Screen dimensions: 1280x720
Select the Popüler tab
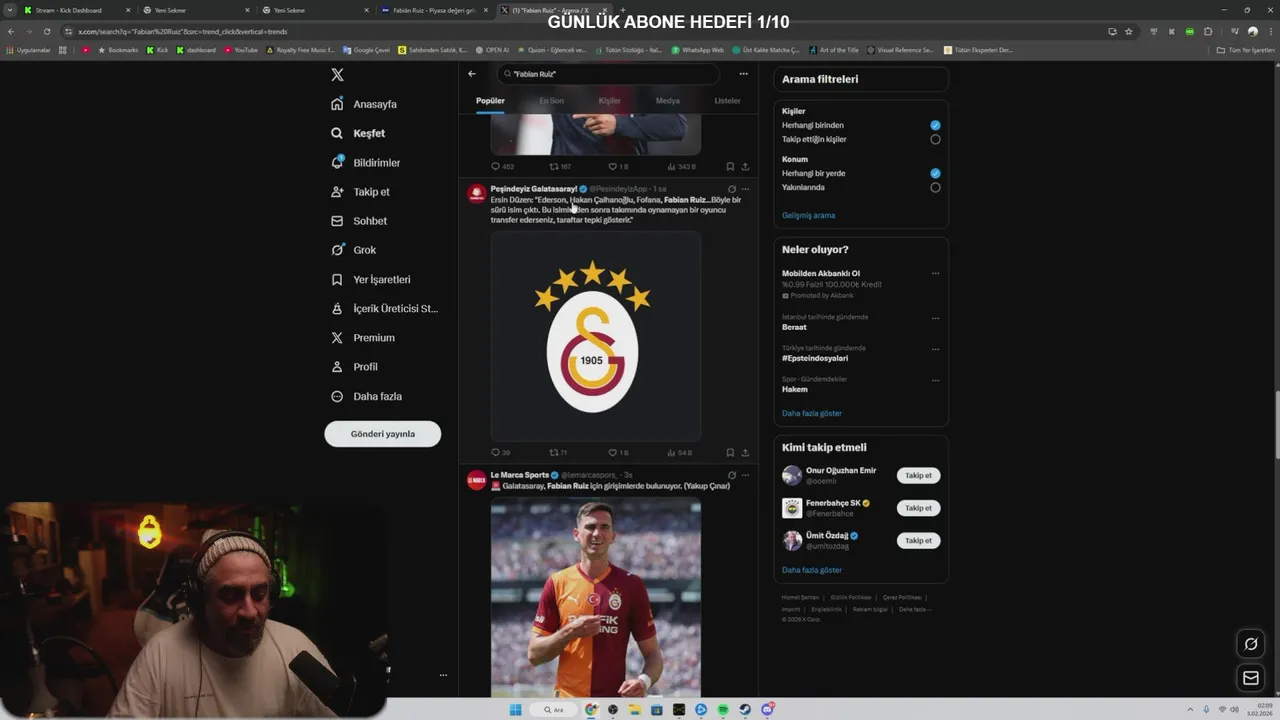pos(490,101)
